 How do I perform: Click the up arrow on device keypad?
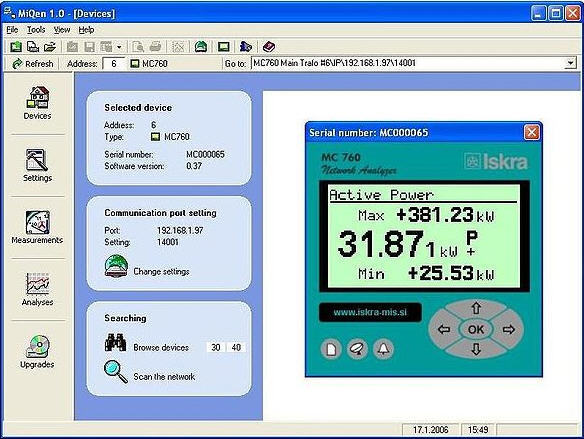(476, 308)
